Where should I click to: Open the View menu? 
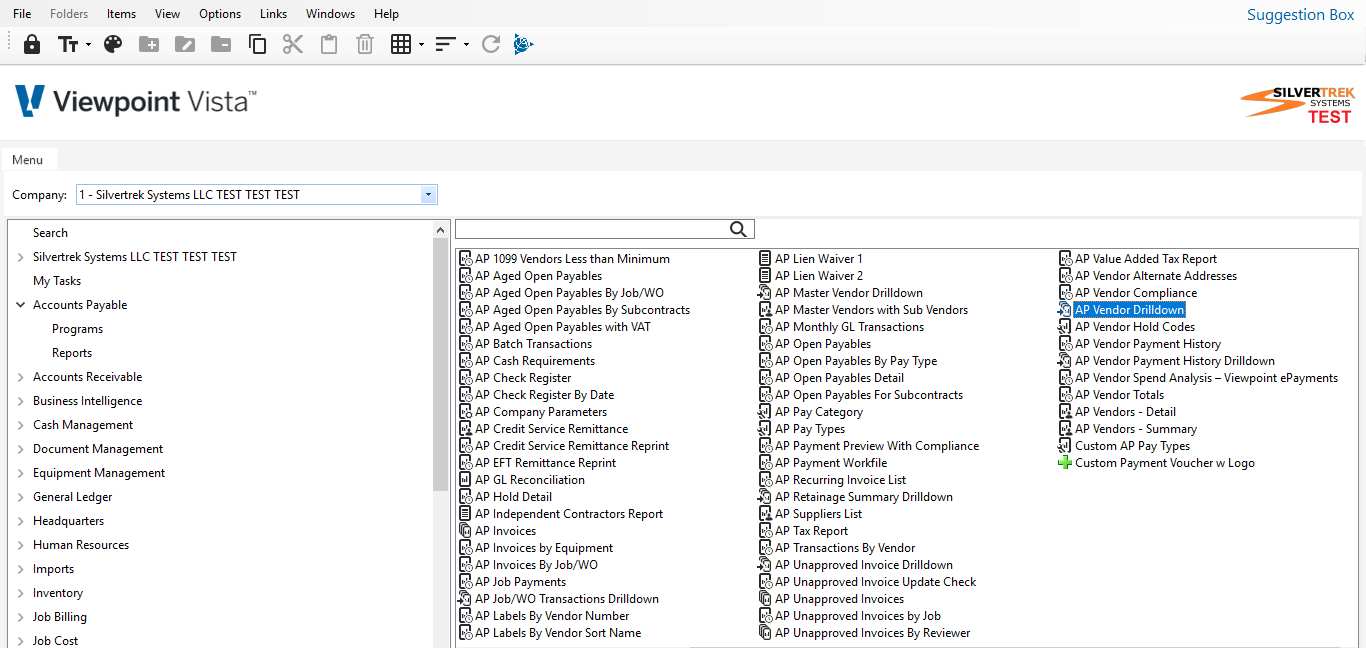(x=168, y=14)
